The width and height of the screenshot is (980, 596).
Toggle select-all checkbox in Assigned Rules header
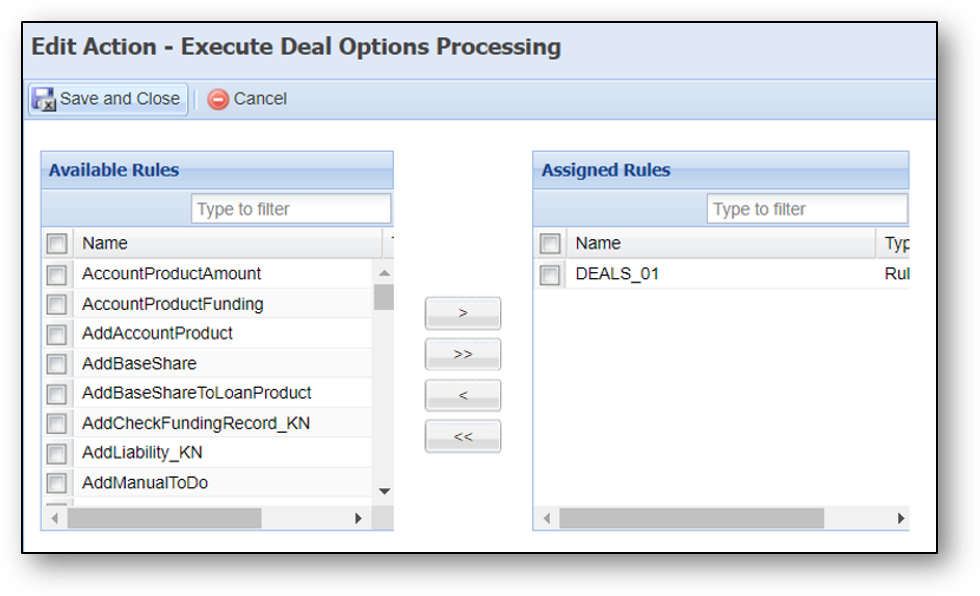pyautogui.click(x=549, y=244)
